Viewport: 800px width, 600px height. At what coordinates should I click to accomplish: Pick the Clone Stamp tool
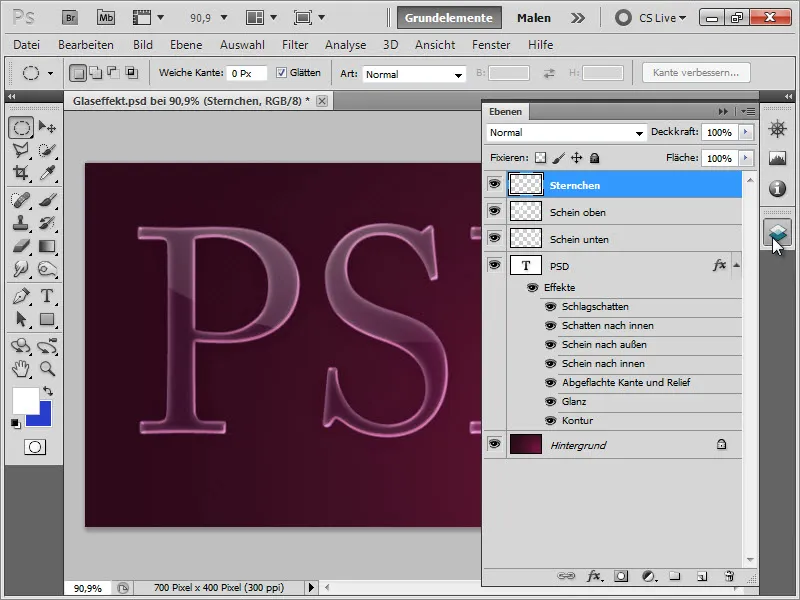(21, 223)
